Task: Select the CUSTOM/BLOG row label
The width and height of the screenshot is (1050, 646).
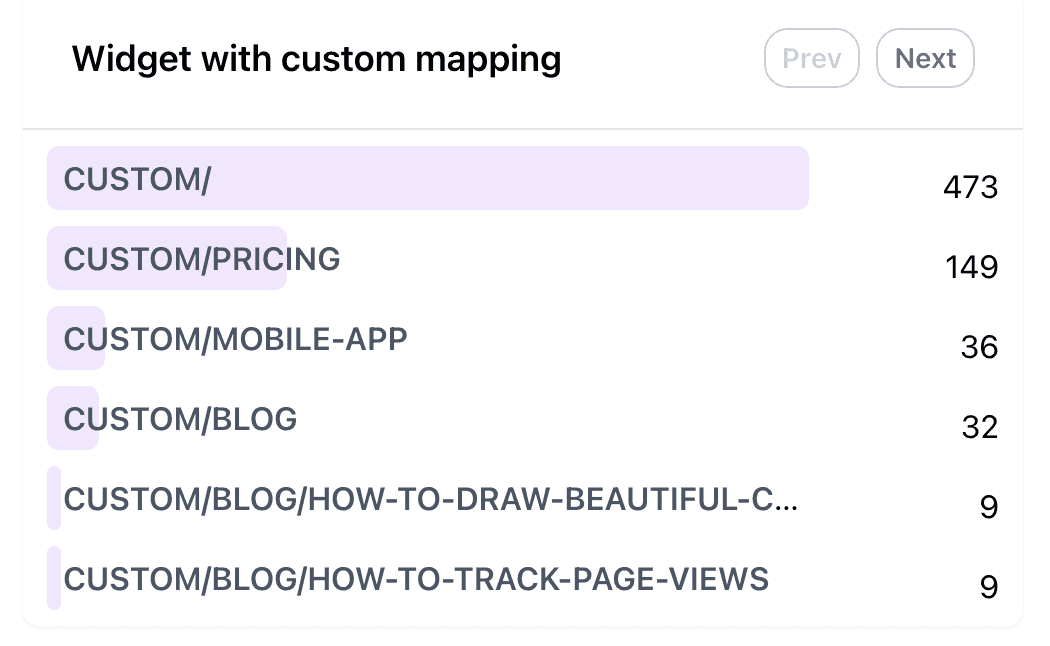Action: tap(181, 419)
